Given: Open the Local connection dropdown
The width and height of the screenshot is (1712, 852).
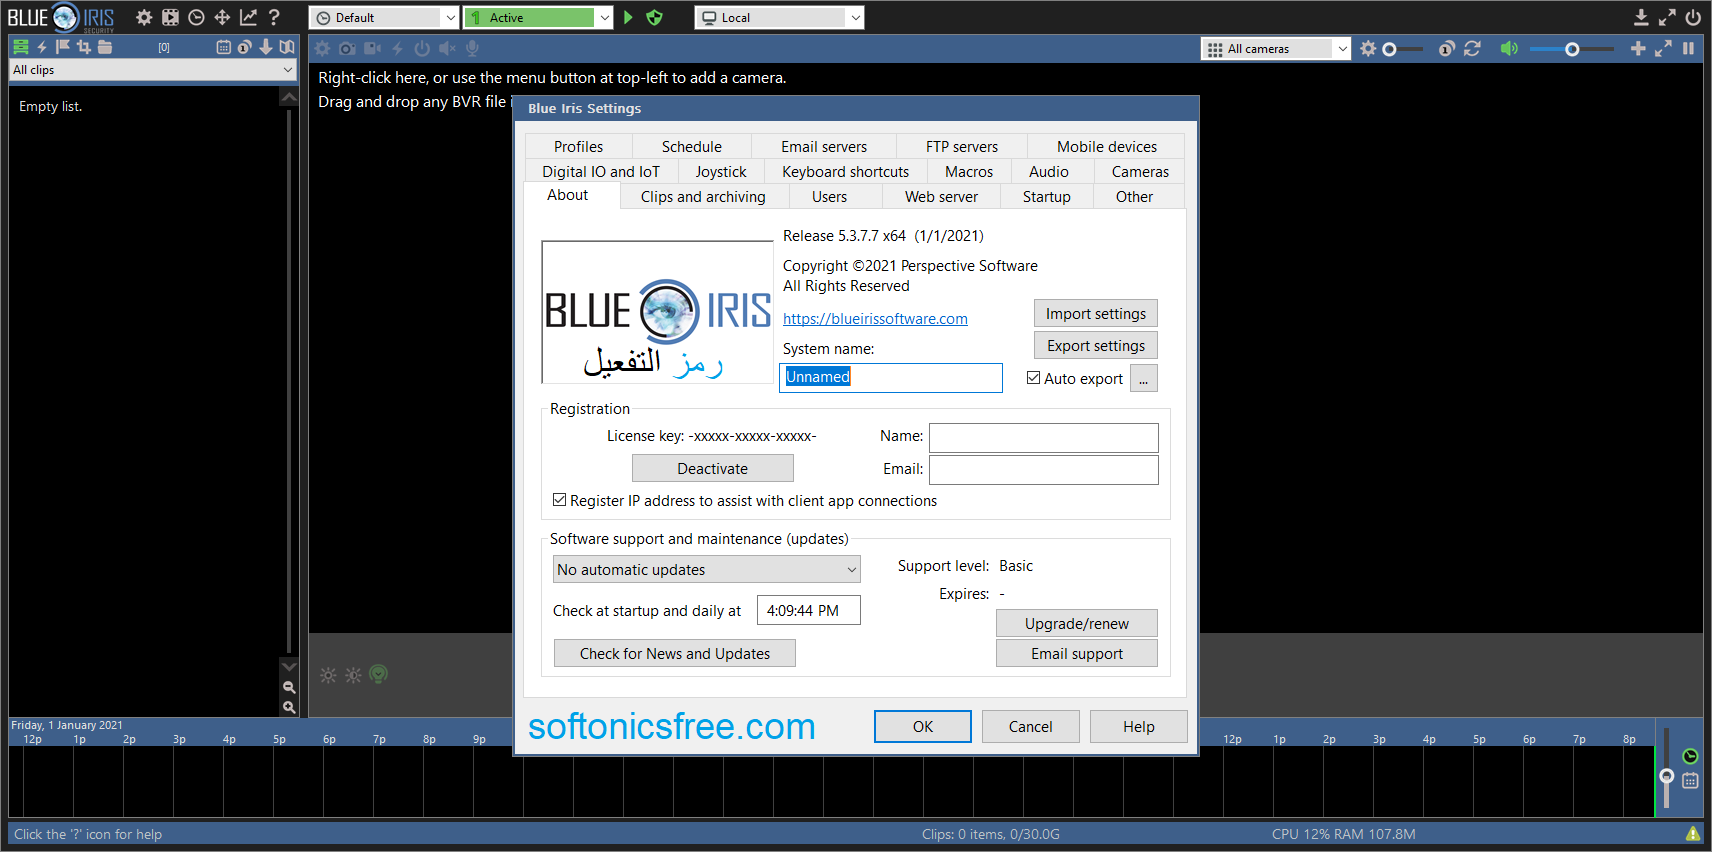Looking at the screenshot, I should [780, 17].
